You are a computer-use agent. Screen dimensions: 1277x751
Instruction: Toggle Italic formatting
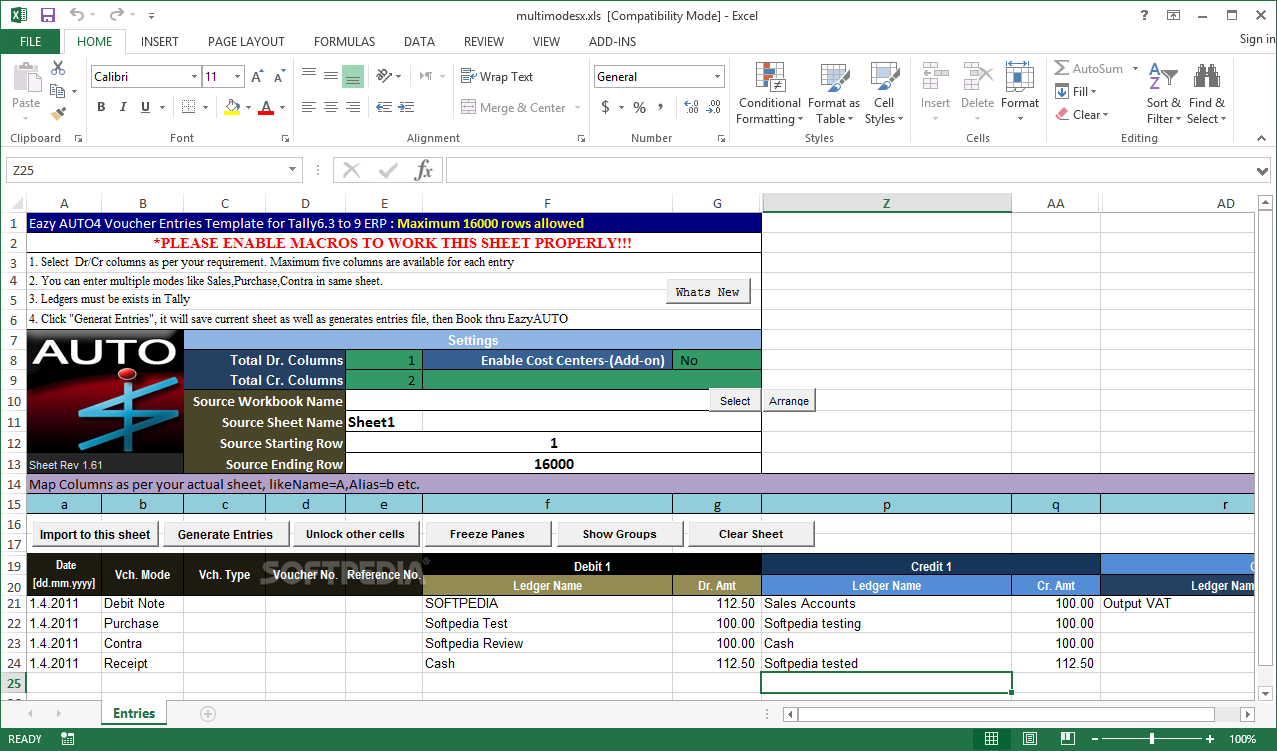pyautogui.click(x=123, y=107)
